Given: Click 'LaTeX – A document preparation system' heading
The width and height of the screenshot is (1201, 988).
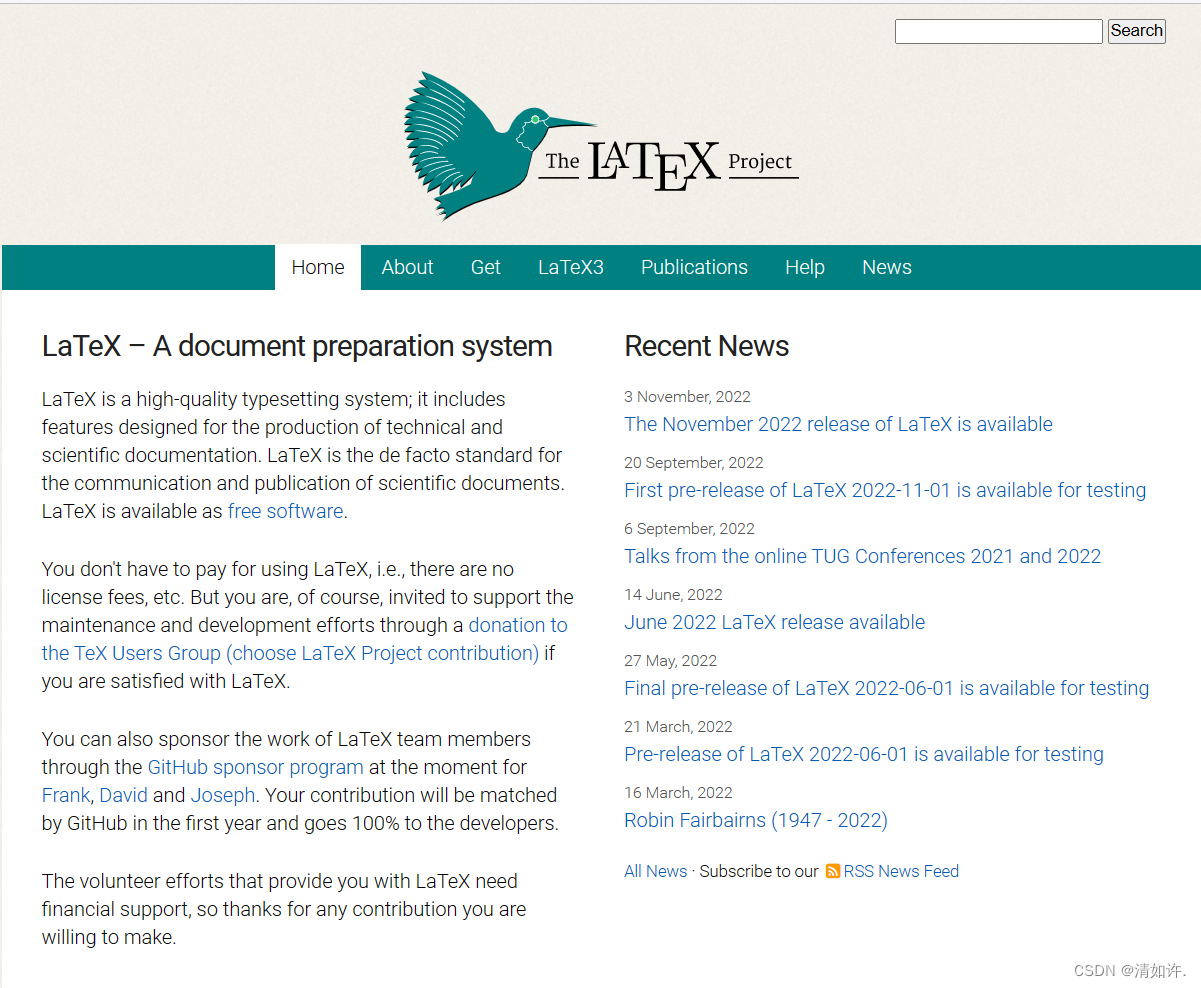Looking at the screenshot, I should pyautogui.click(x=297, y=346).
